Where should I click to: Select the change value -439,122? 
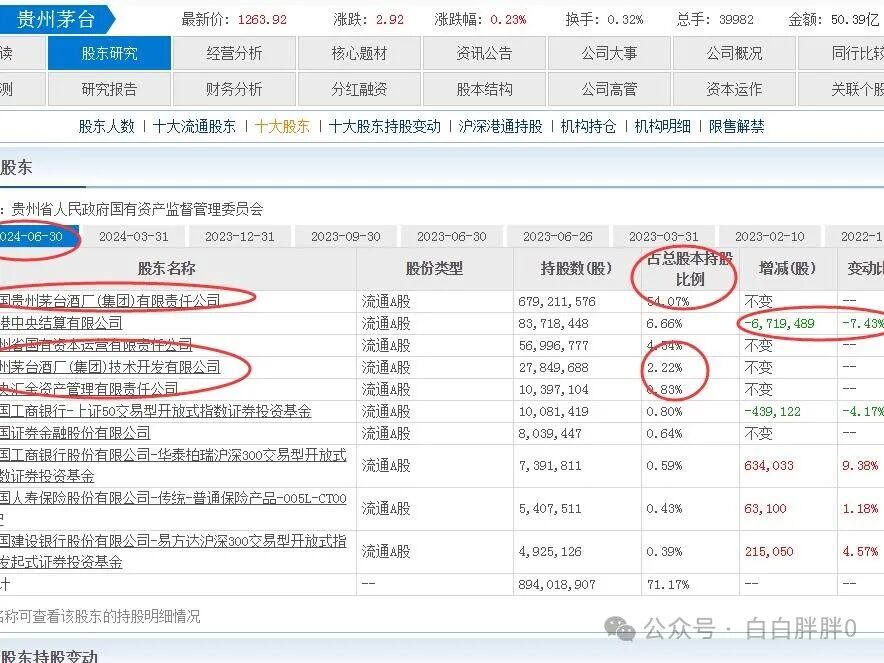(x=772, y=412)
